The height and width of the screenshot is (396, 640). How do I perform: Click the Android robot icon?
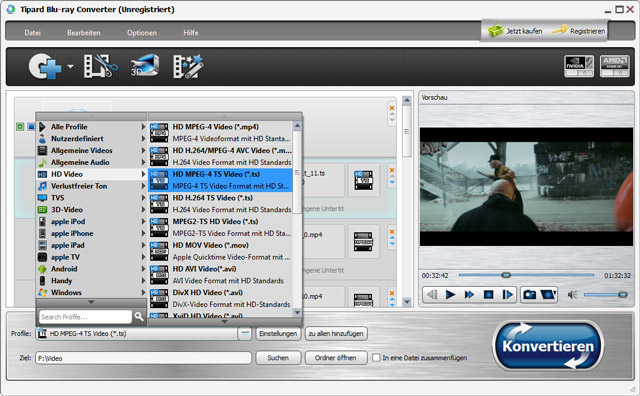pyautogui.click(x=42, y=269)
